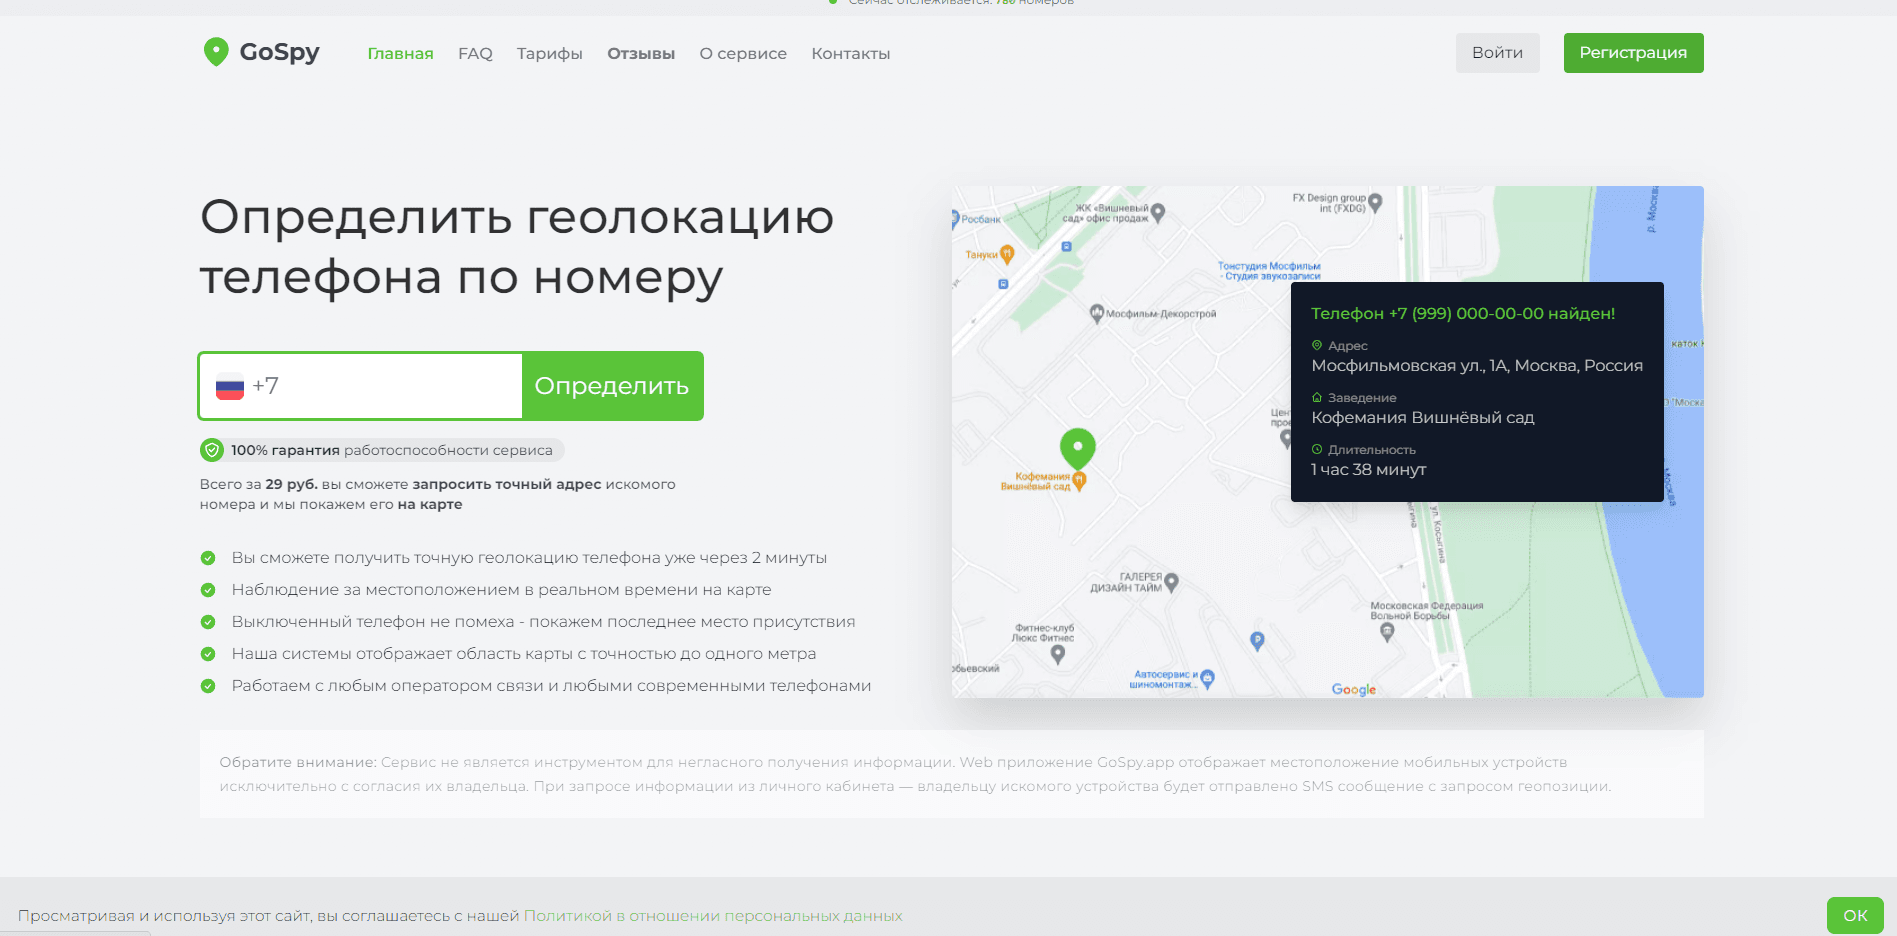Click the GoSpy green pin logo
The image size is (1897, 936).
(x=215, y=52)
